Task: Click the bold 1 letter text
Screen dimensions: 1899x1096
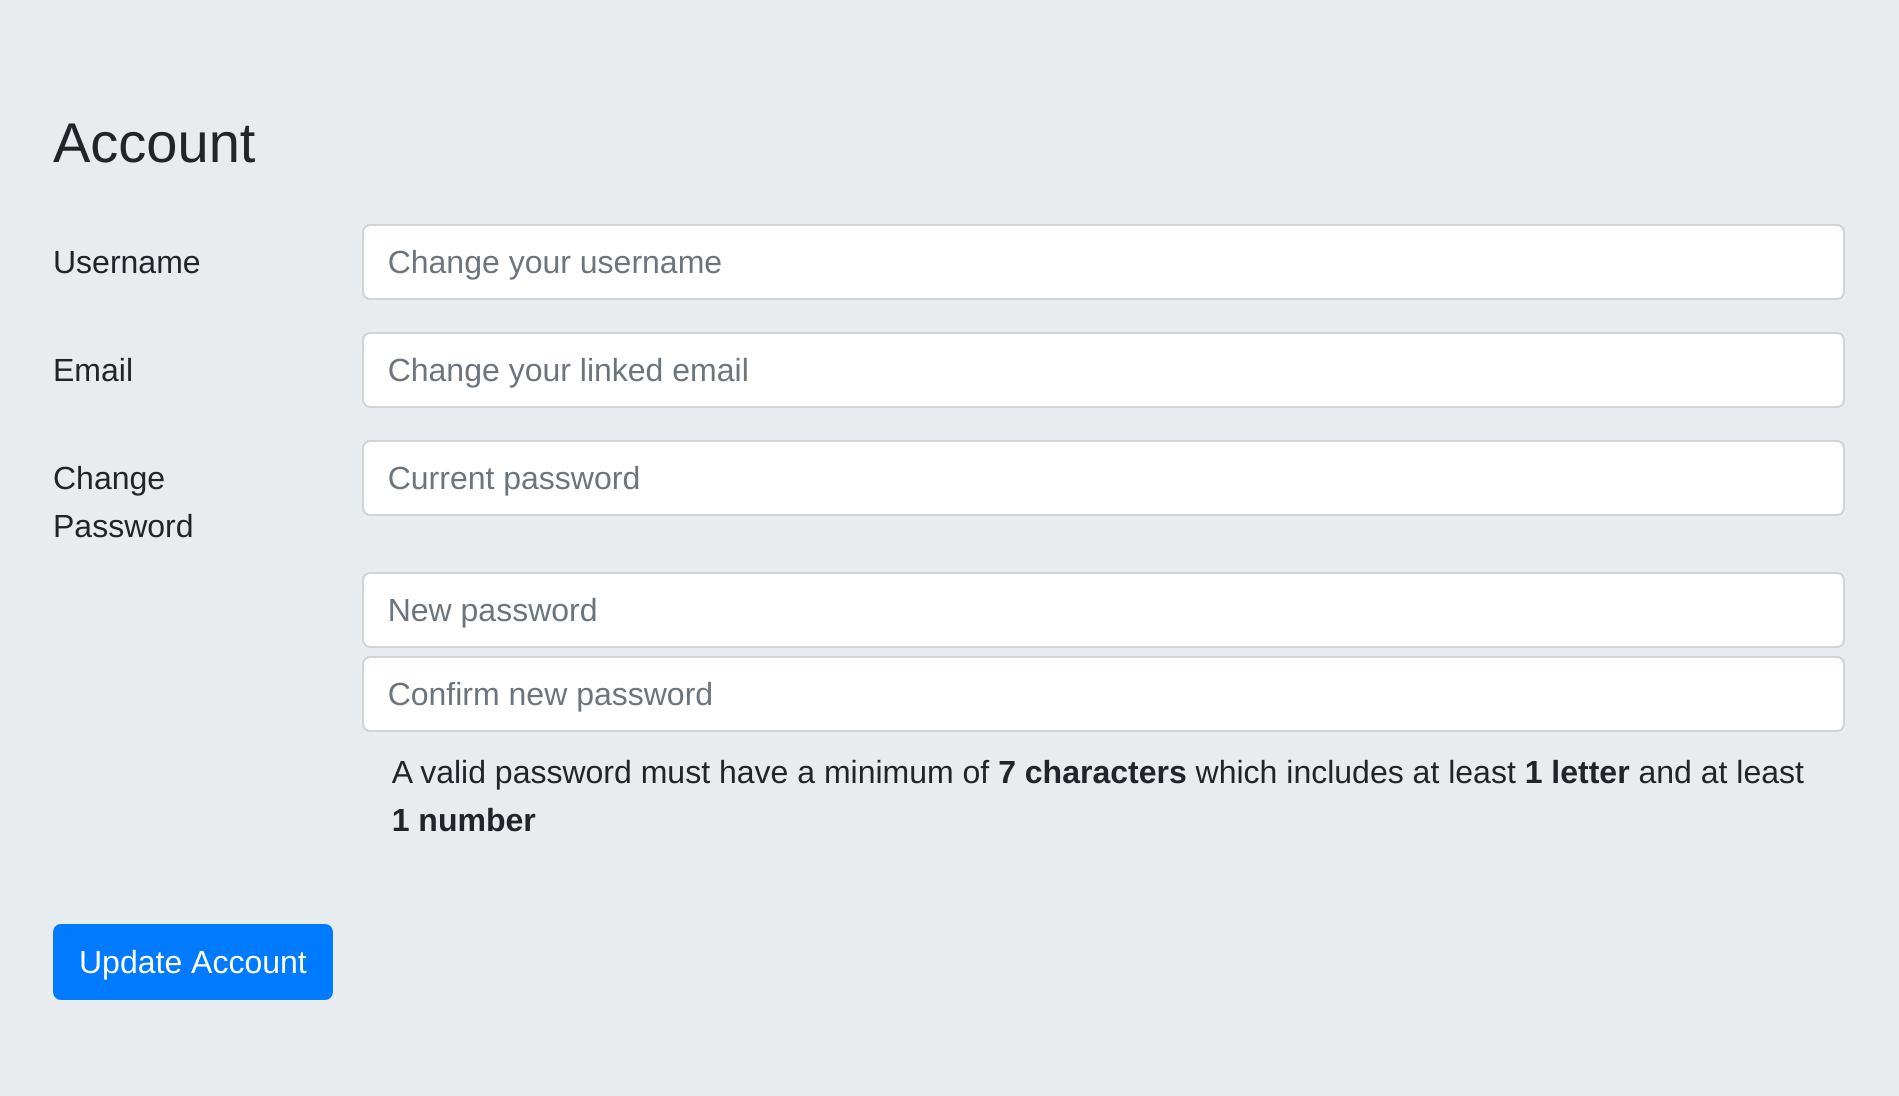Action: (x=1576, y=772)
